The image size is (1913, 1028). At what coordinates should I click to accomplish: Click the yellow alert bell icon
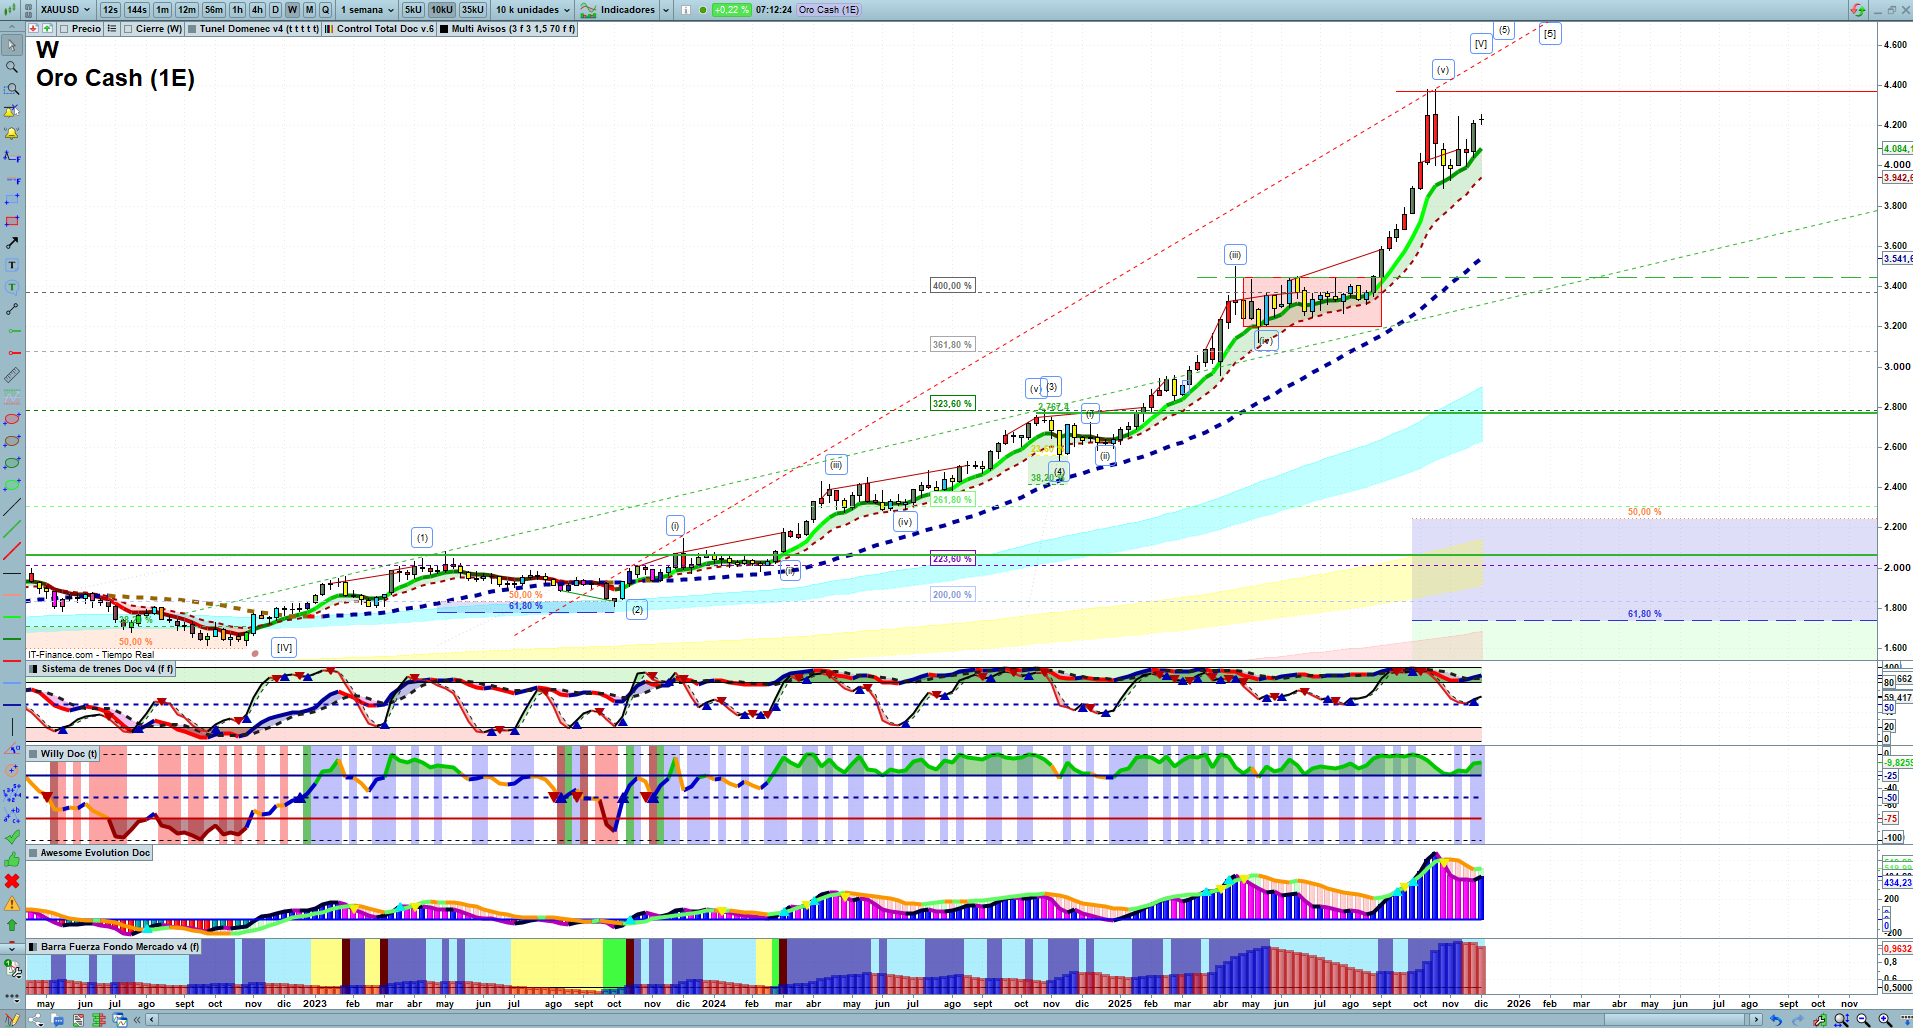pyautogui.click(x=12, y=133)
